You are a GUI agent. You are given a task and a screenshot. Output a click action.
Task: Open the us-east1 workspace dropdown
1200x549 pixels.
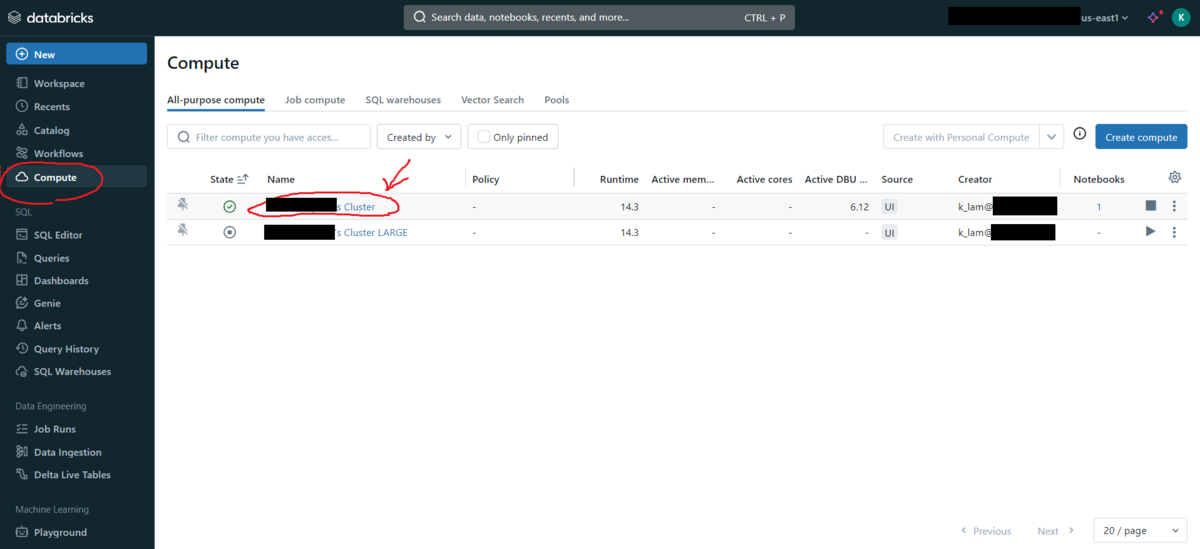pos(1105,17)
